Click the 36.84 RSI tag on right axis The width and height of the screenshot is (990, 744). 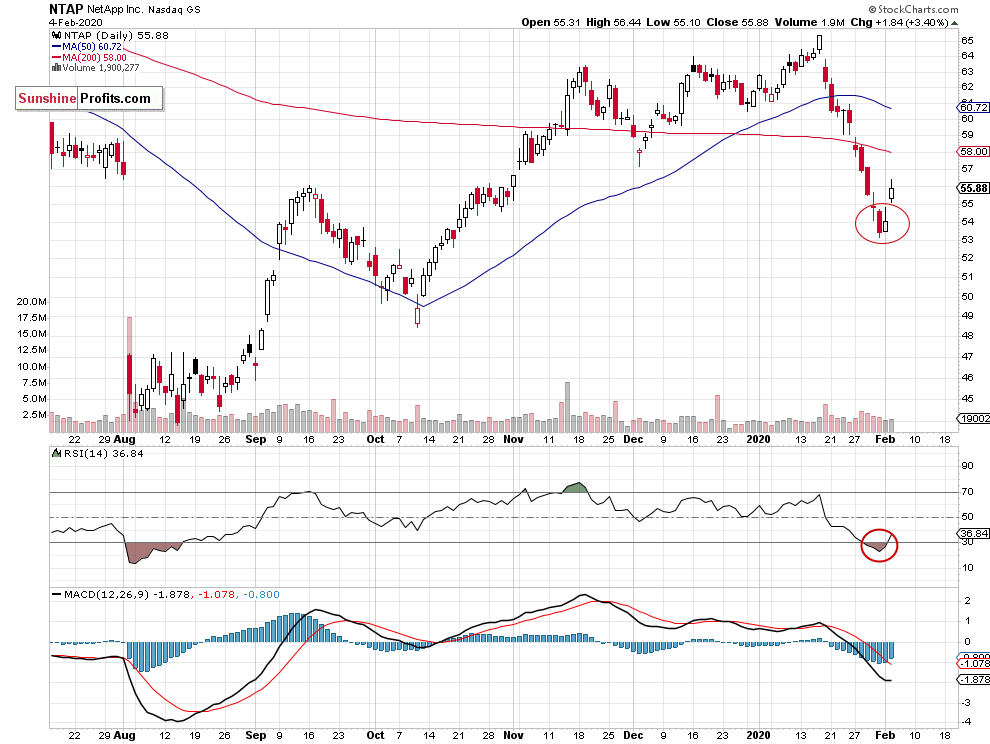click(974, 534)
